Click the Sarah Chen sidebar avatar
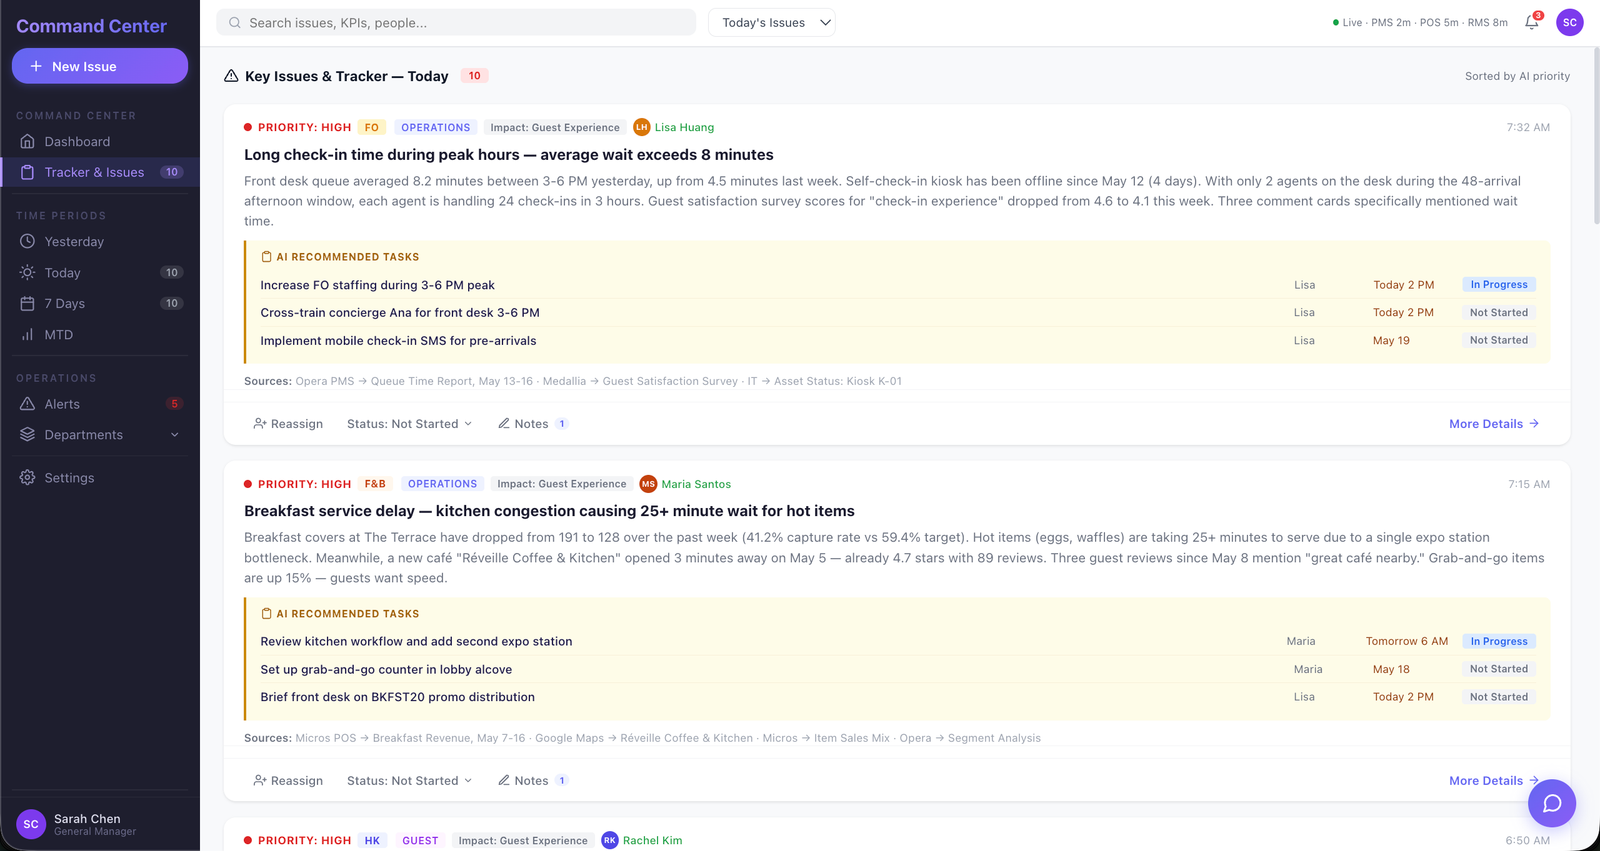 [31, 824]
